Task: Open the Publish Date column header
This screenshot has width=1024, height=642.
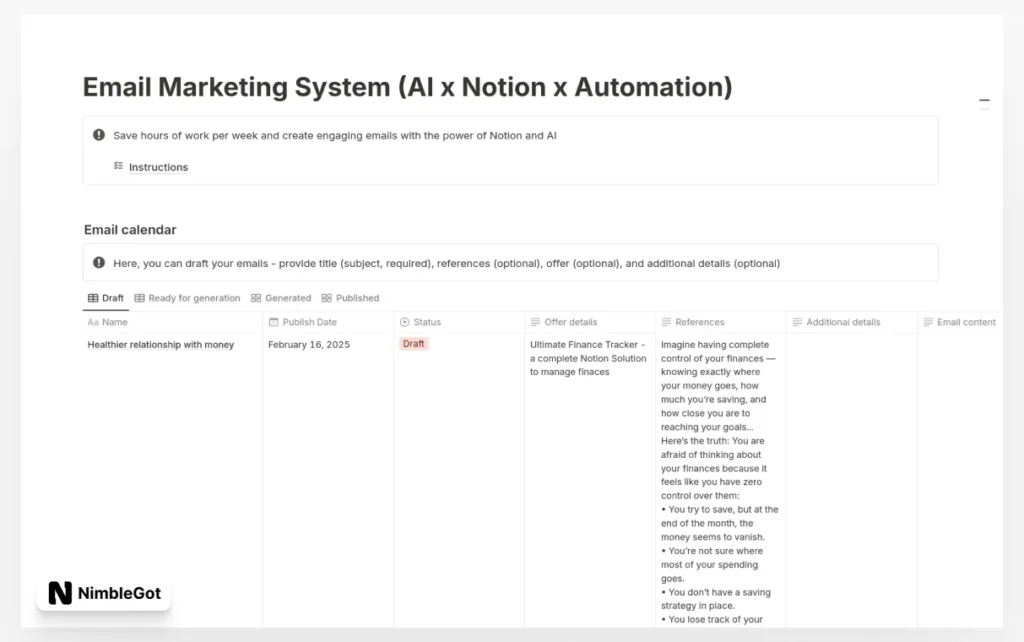Action: click(328, 322)
